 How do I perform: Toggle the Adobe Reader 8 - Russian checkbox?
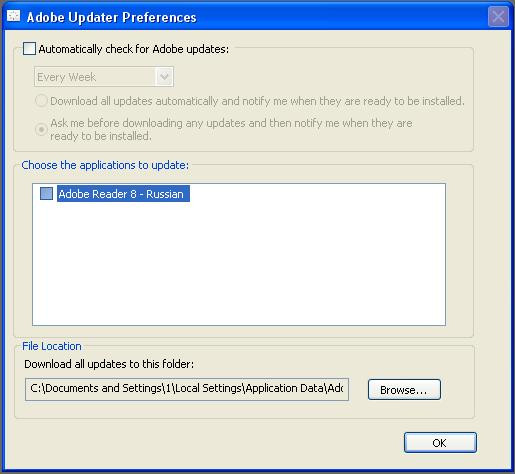(x=46, y=193)
